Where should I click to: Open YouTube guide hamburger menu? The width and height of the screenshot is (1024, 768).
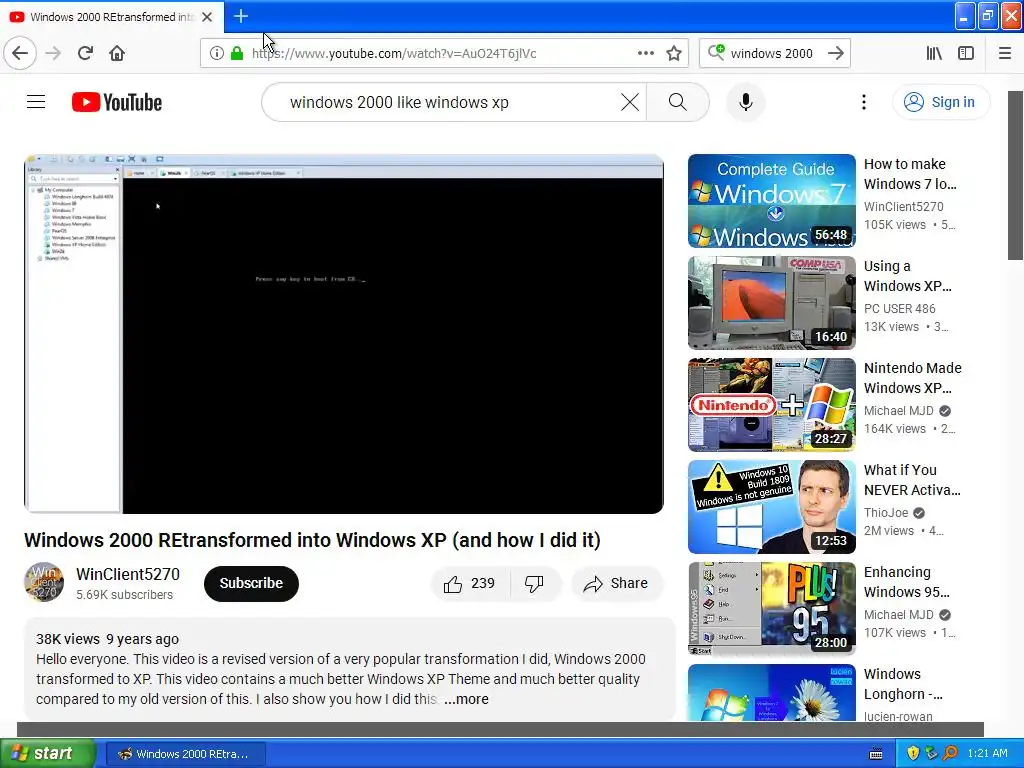pyautogui.click(x=36, y=102)
